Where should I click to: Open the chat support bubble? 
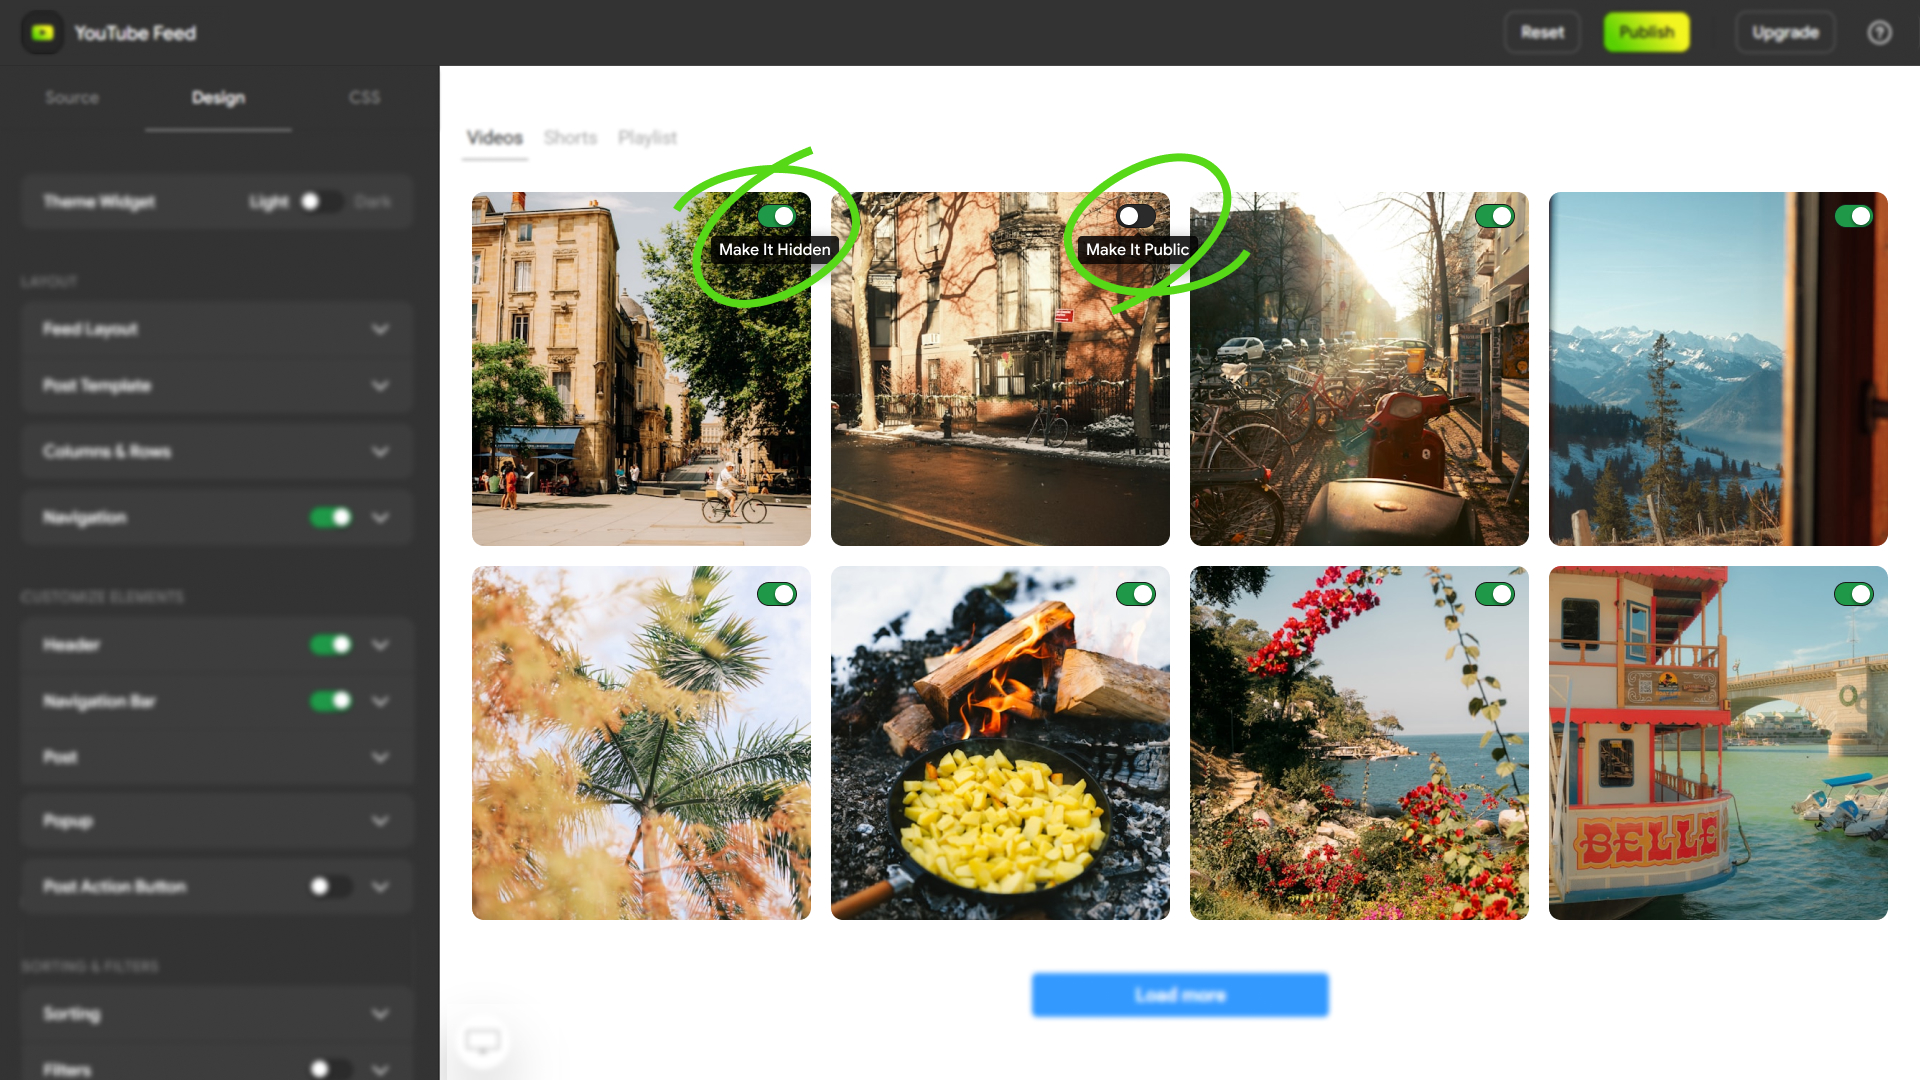(482, 1041)
